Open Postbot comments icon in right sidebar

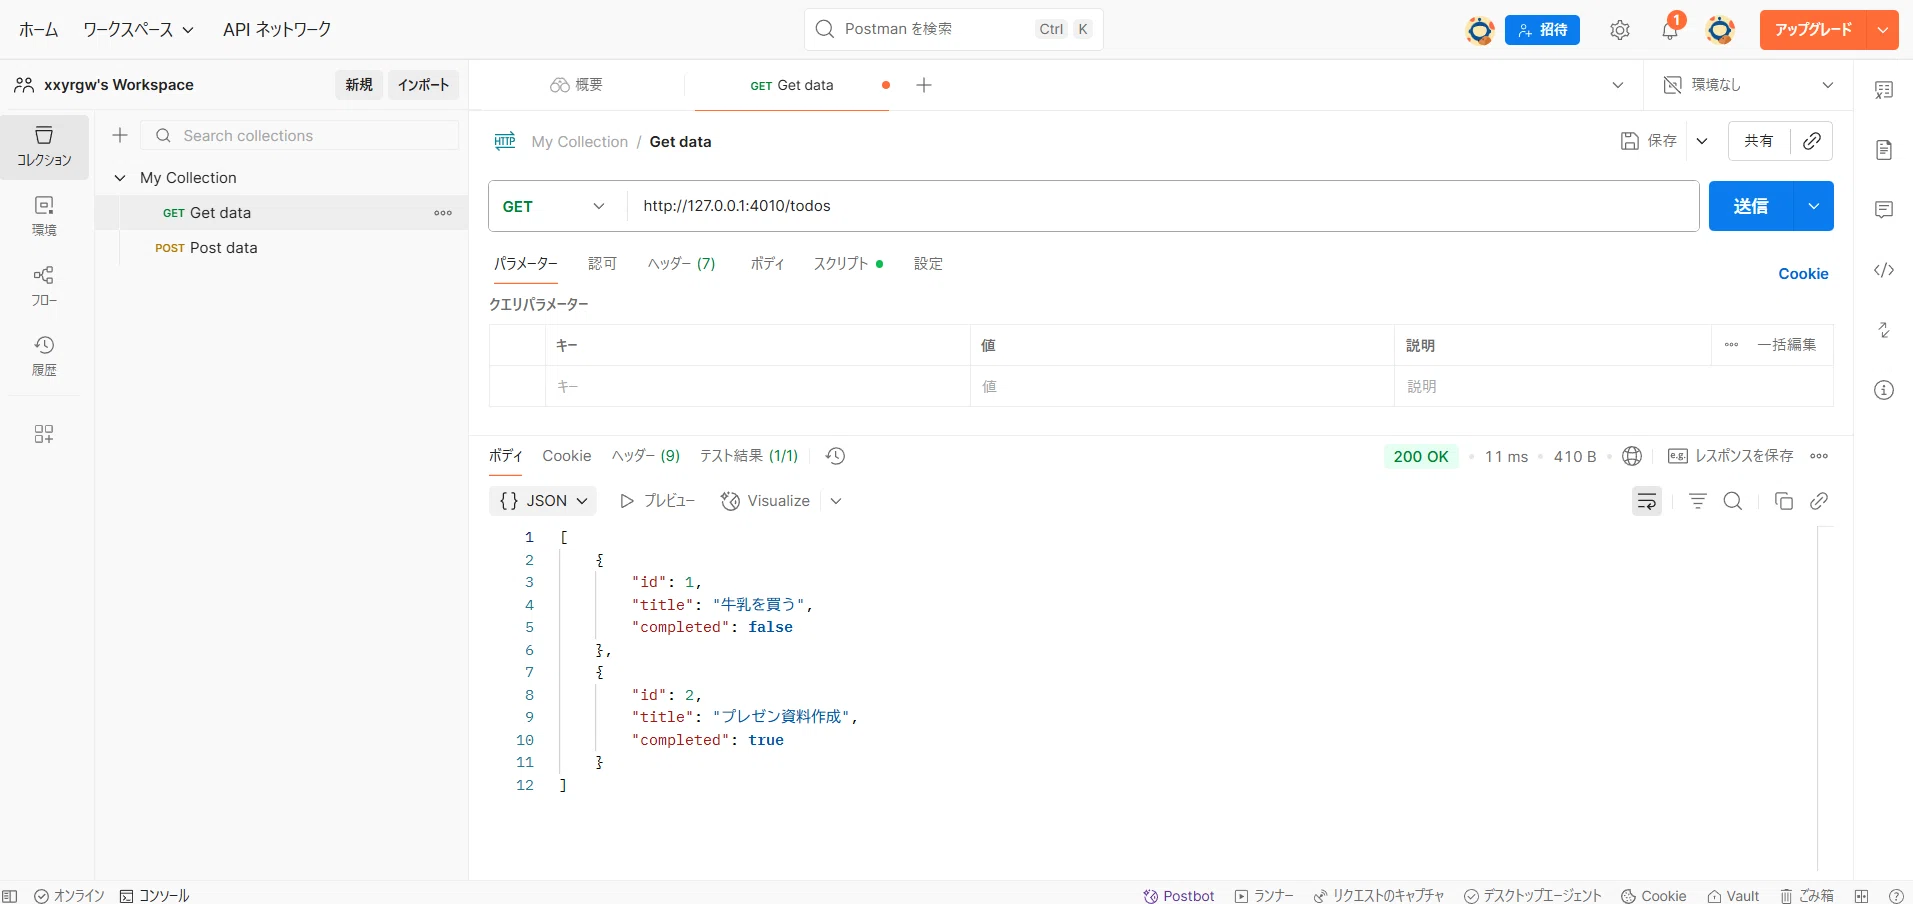[1884, 210]
